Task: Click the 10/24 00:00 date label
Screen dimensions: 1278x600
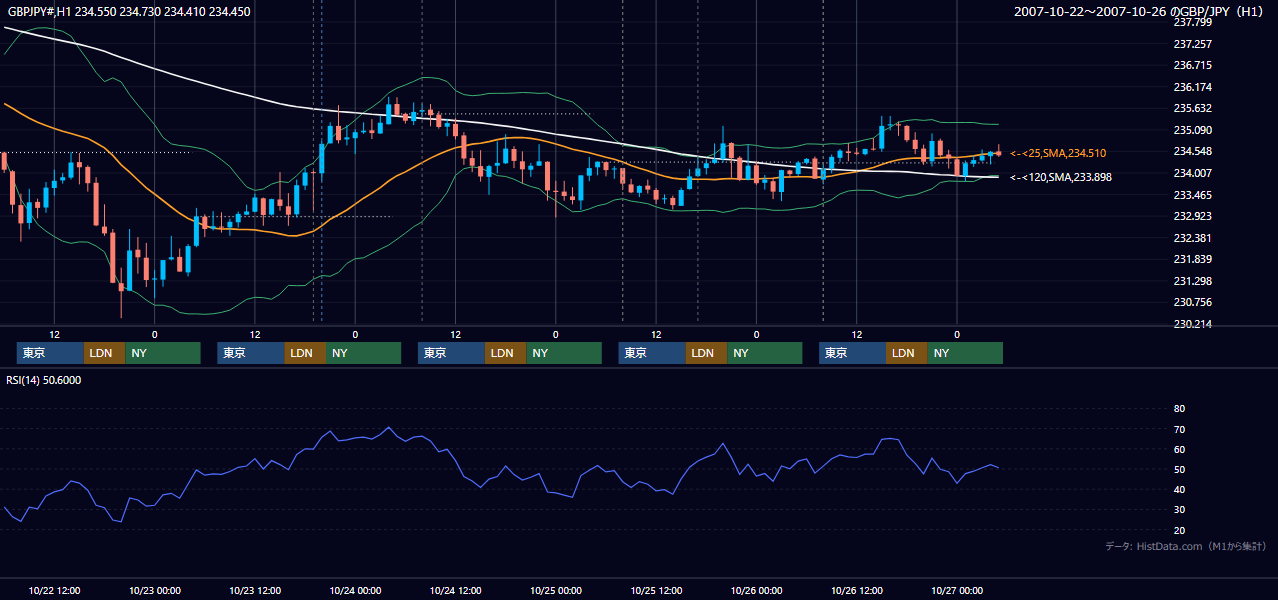Action: 355,590
